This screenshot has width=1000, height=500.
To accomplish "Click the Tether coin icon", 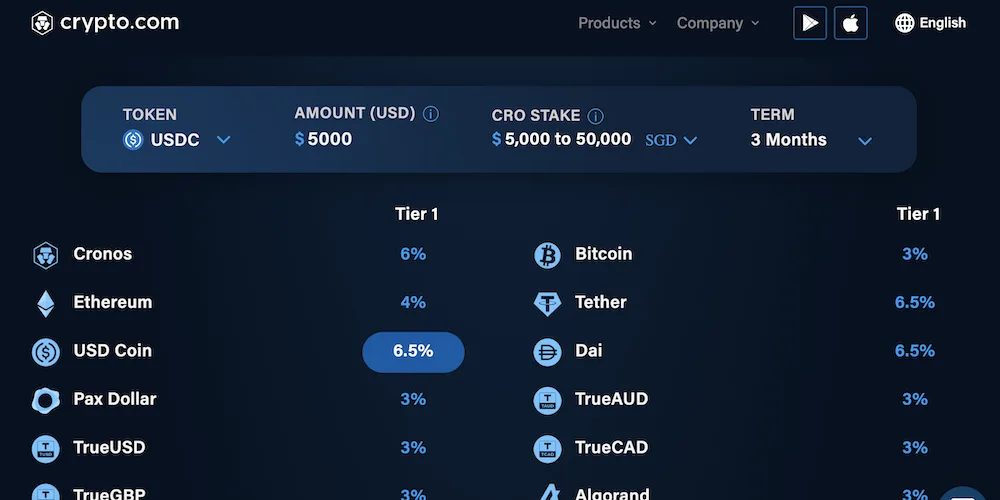I will [547, 303].
